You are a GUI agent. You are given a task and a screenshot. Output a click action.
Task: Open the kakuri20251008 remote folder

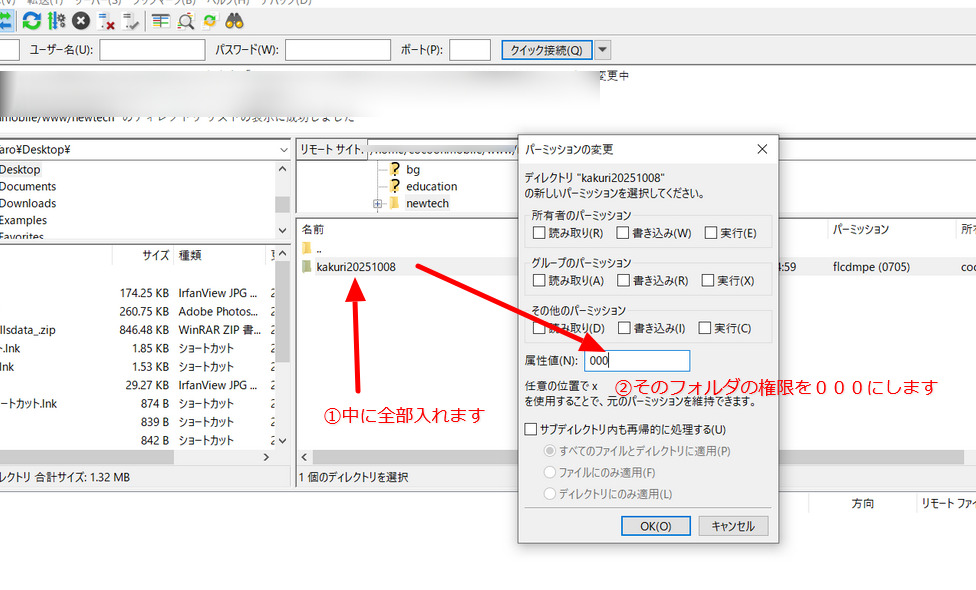[355, 267]
